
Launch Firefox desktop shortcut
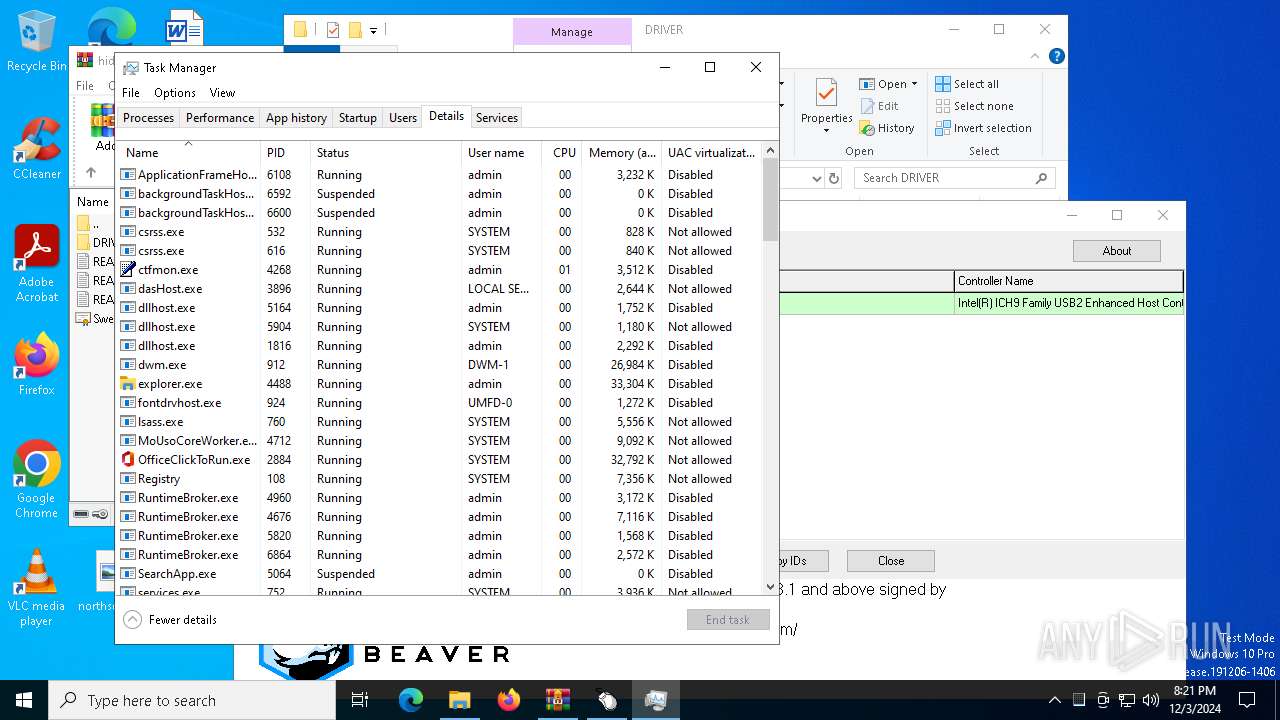pyautogui.click(x=36, y=365)
